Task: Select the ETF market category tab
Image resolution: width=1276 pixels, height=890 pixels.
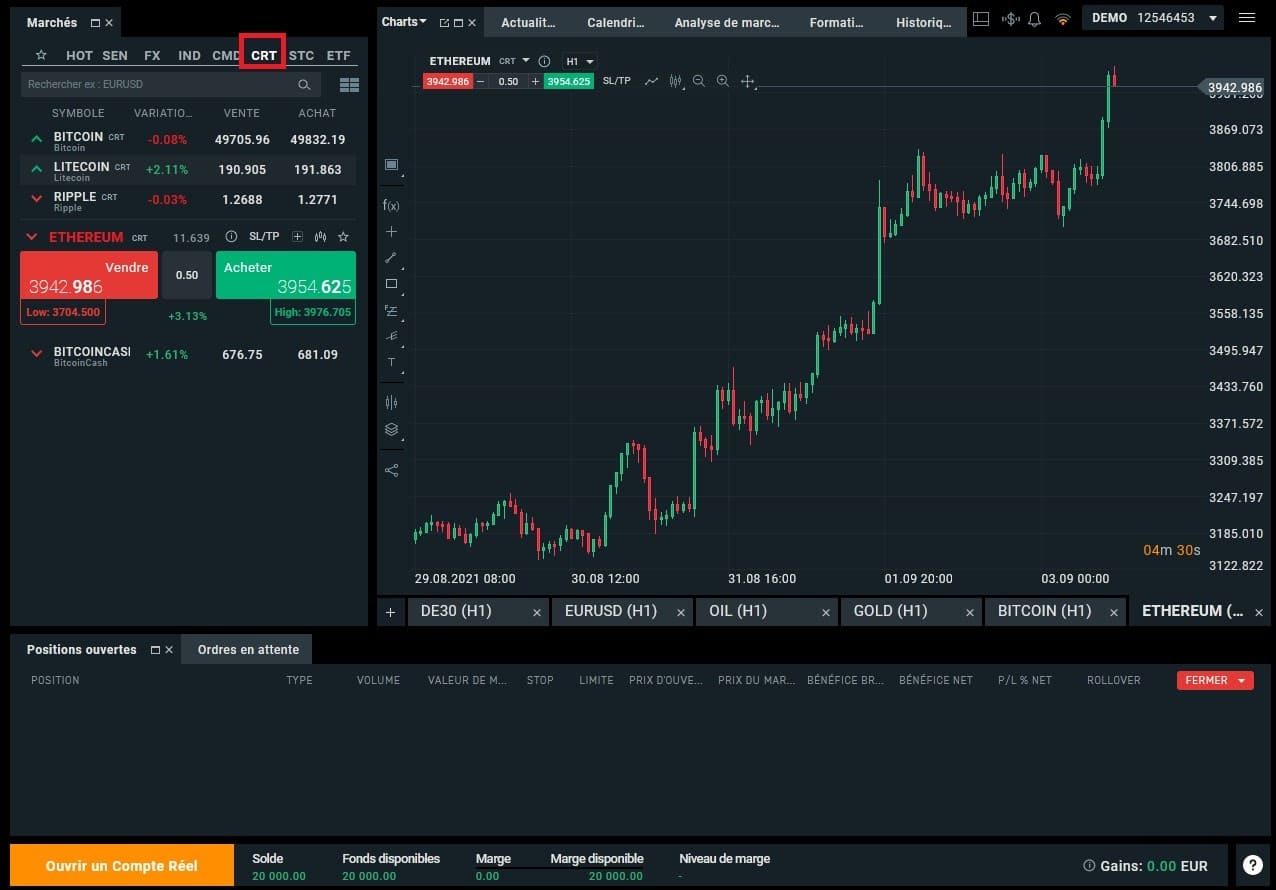Action: pyautogui.click(x=338, y=56)
